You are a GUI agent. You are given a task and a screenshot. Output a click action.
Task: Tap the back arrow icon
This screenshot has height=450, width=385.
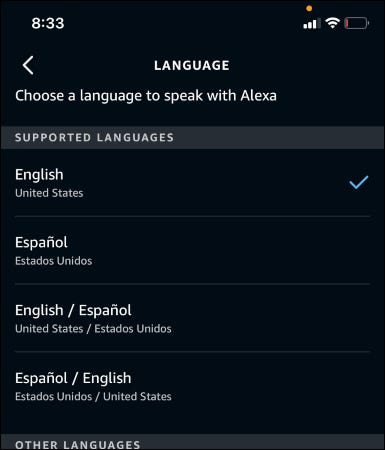(x=28, y=65)
